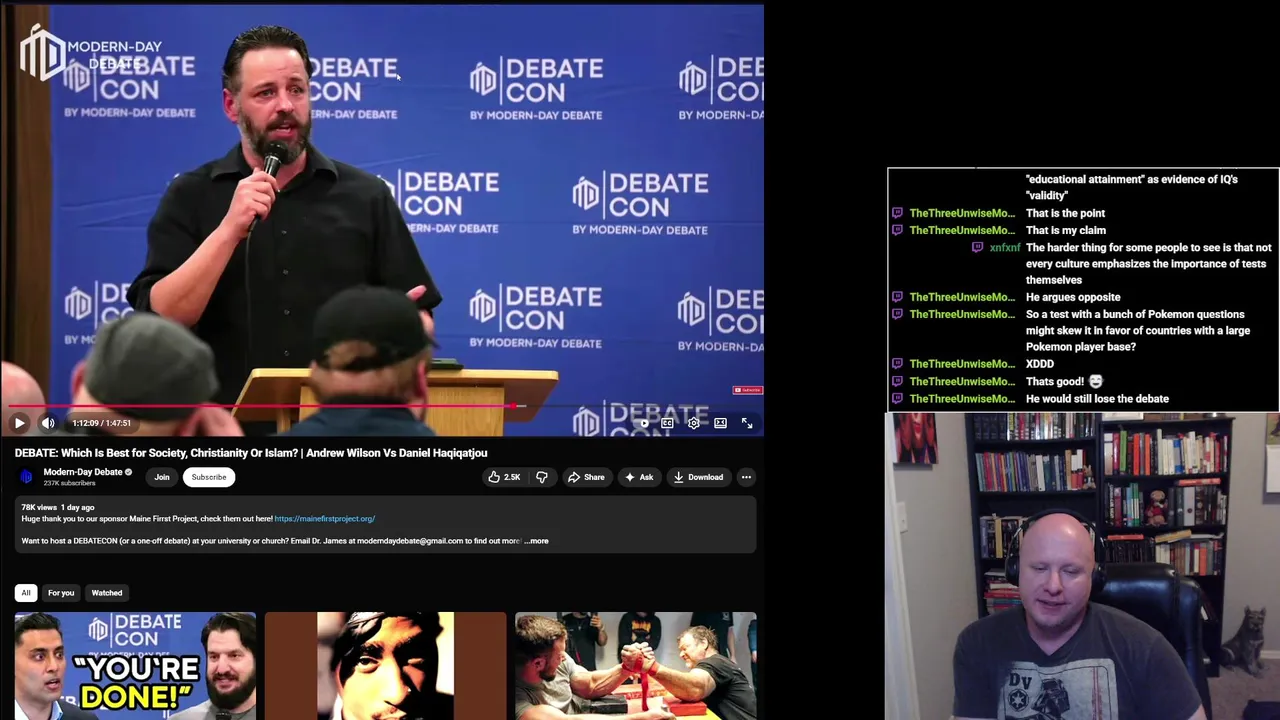This screenshot has height=720, width=1280.
Task: Open the Tupac portrait video thumbnail
Action: pyautogui.click(x=385, y=666)
